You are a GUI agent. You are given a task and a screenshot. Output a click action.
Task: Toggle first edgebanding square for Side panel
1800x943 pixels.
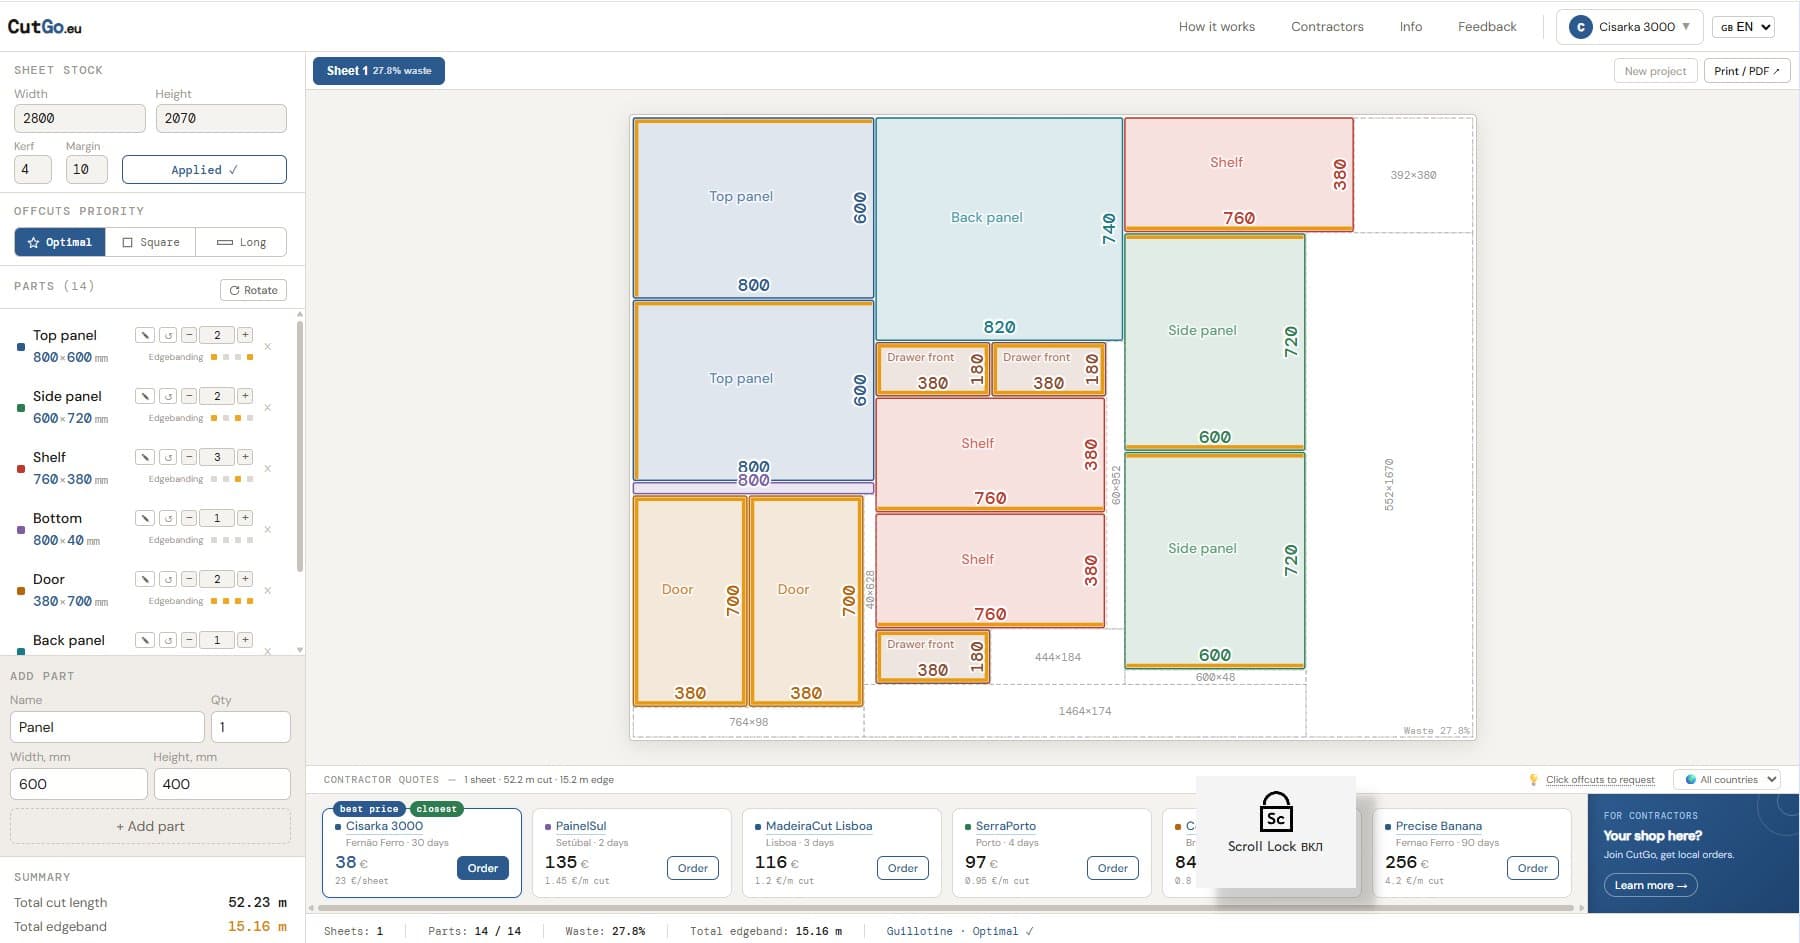tap(214, 418)
